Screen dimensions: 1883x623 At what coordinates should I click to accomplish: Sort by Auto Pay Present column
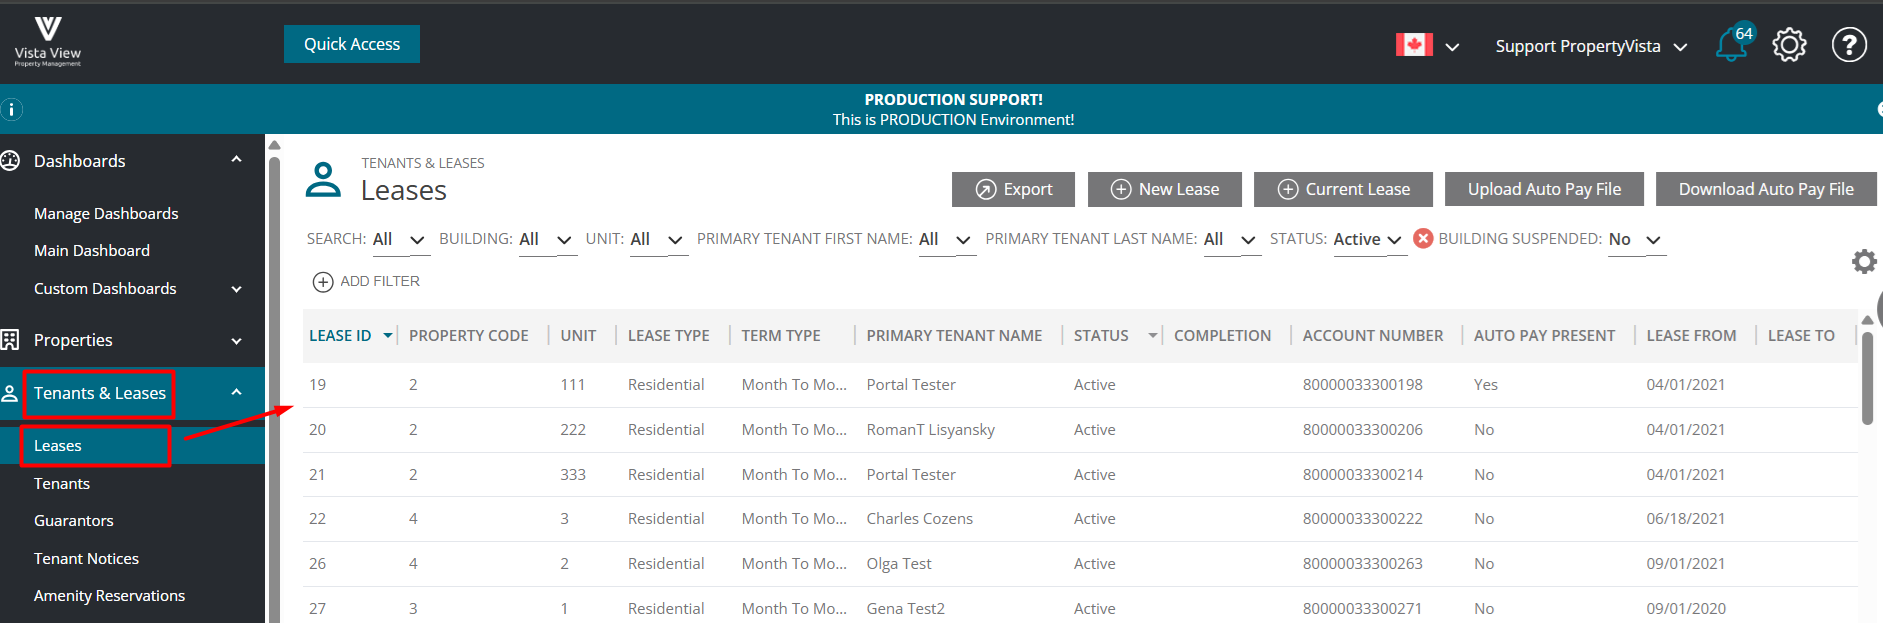tap(1544, 336)
